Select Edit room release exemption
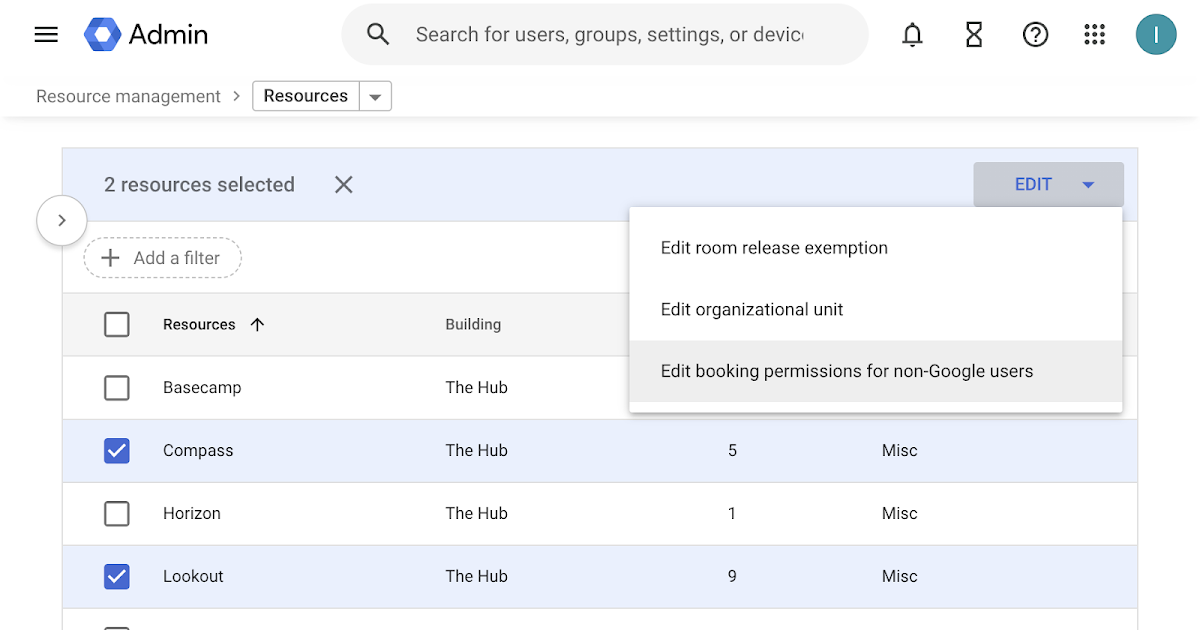The width and height of the screenshot is (1200, 630). [x=774, y=247]
